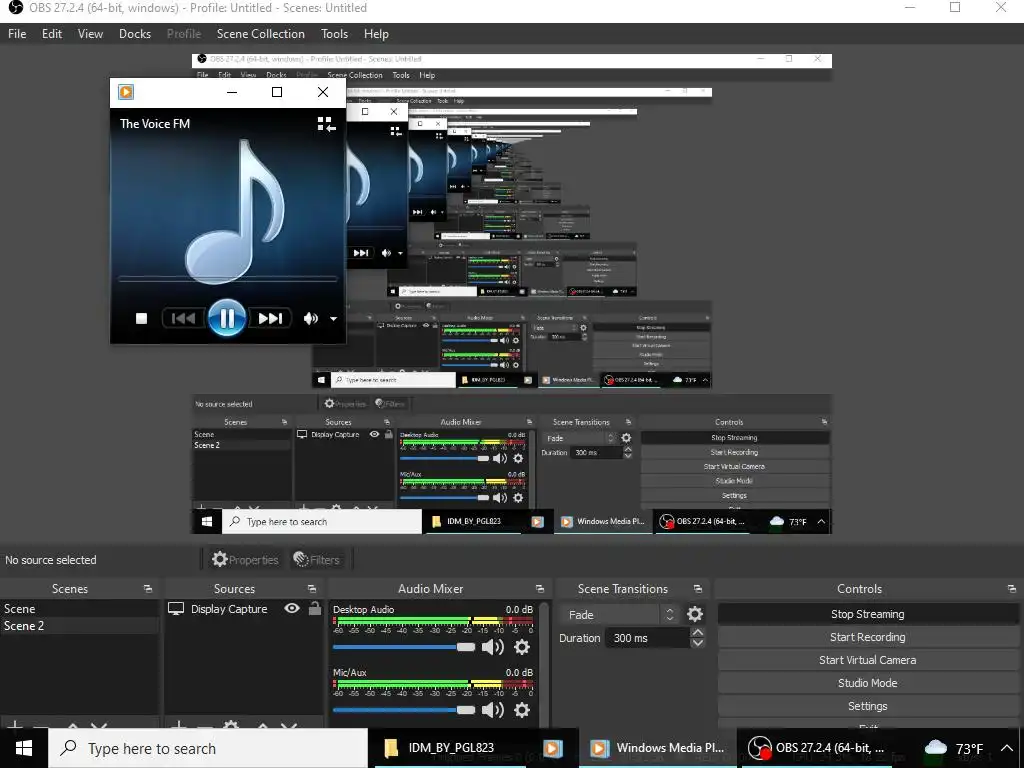Skip to next track in Media Player
Screen dimensions: 1024x768
tap(270, 318)
